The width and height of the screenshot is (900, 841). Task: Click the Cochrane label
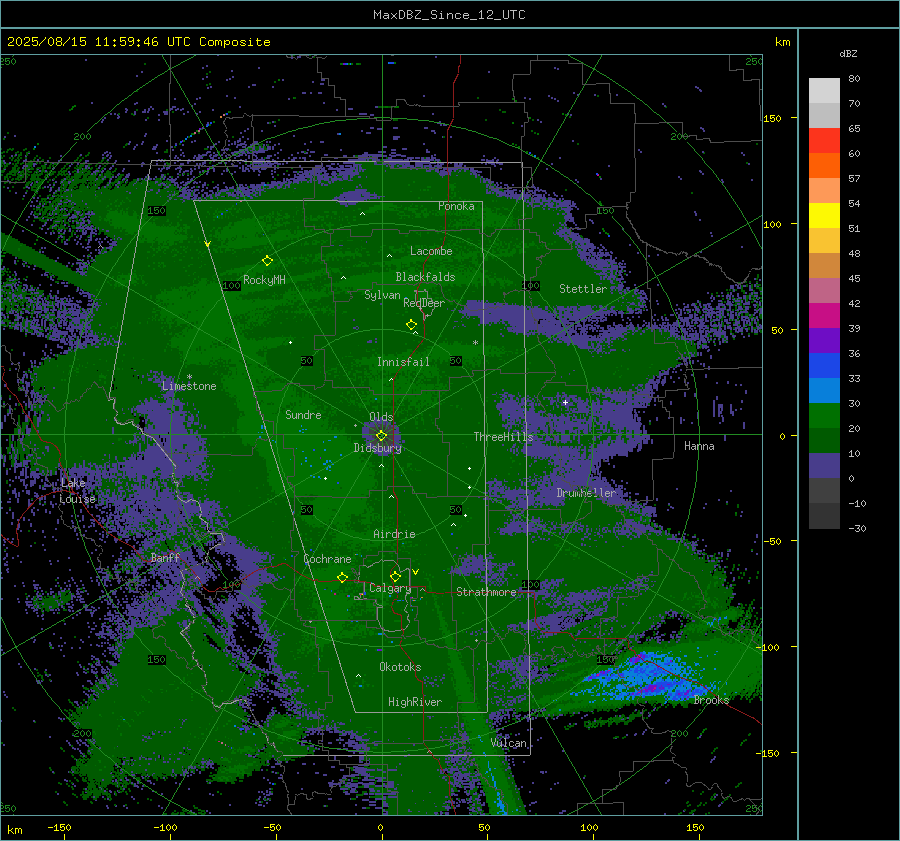pyautogui.click(x=327, y=559)
